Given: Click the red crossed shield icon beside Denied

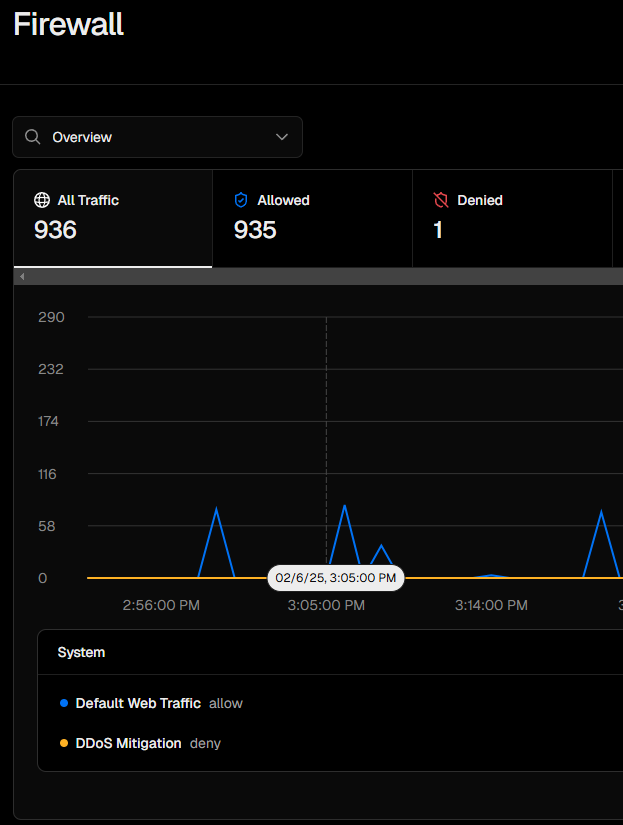Looking at the screenshot, I should click(441, 200).
